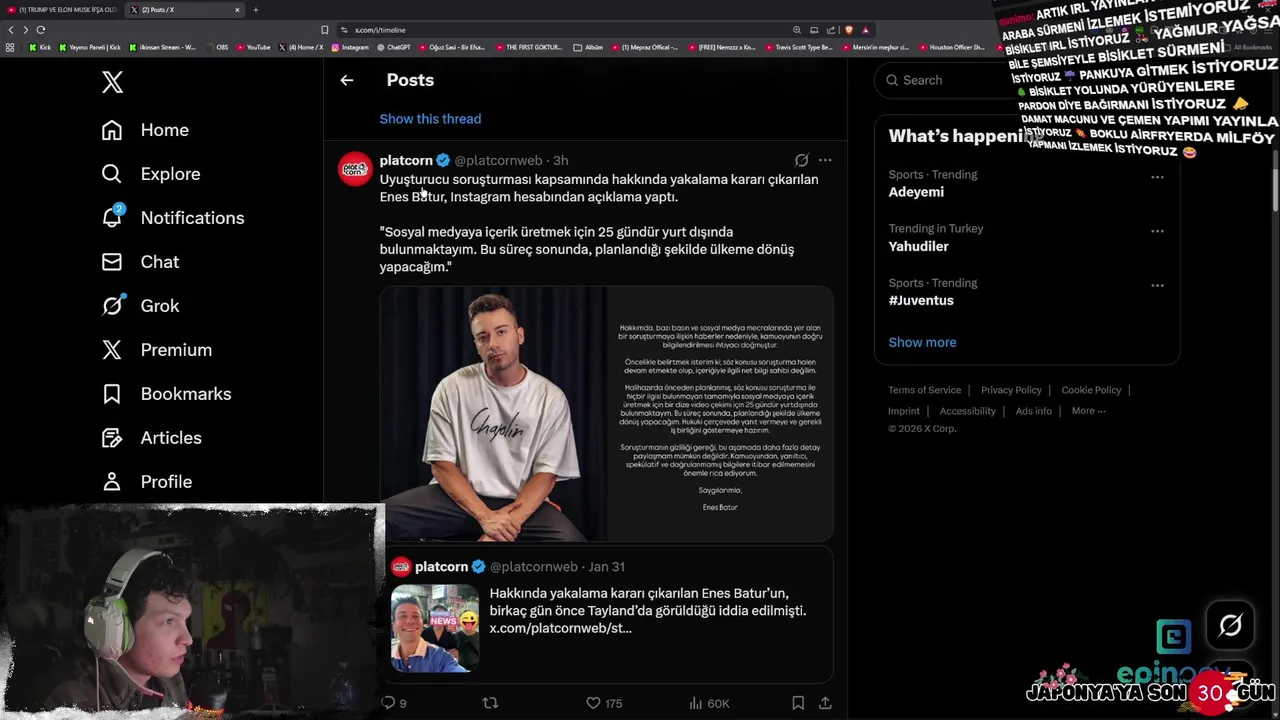Click the platcorn account name on the post
The height and width of the screenshot is (720, 1280).
406,160
